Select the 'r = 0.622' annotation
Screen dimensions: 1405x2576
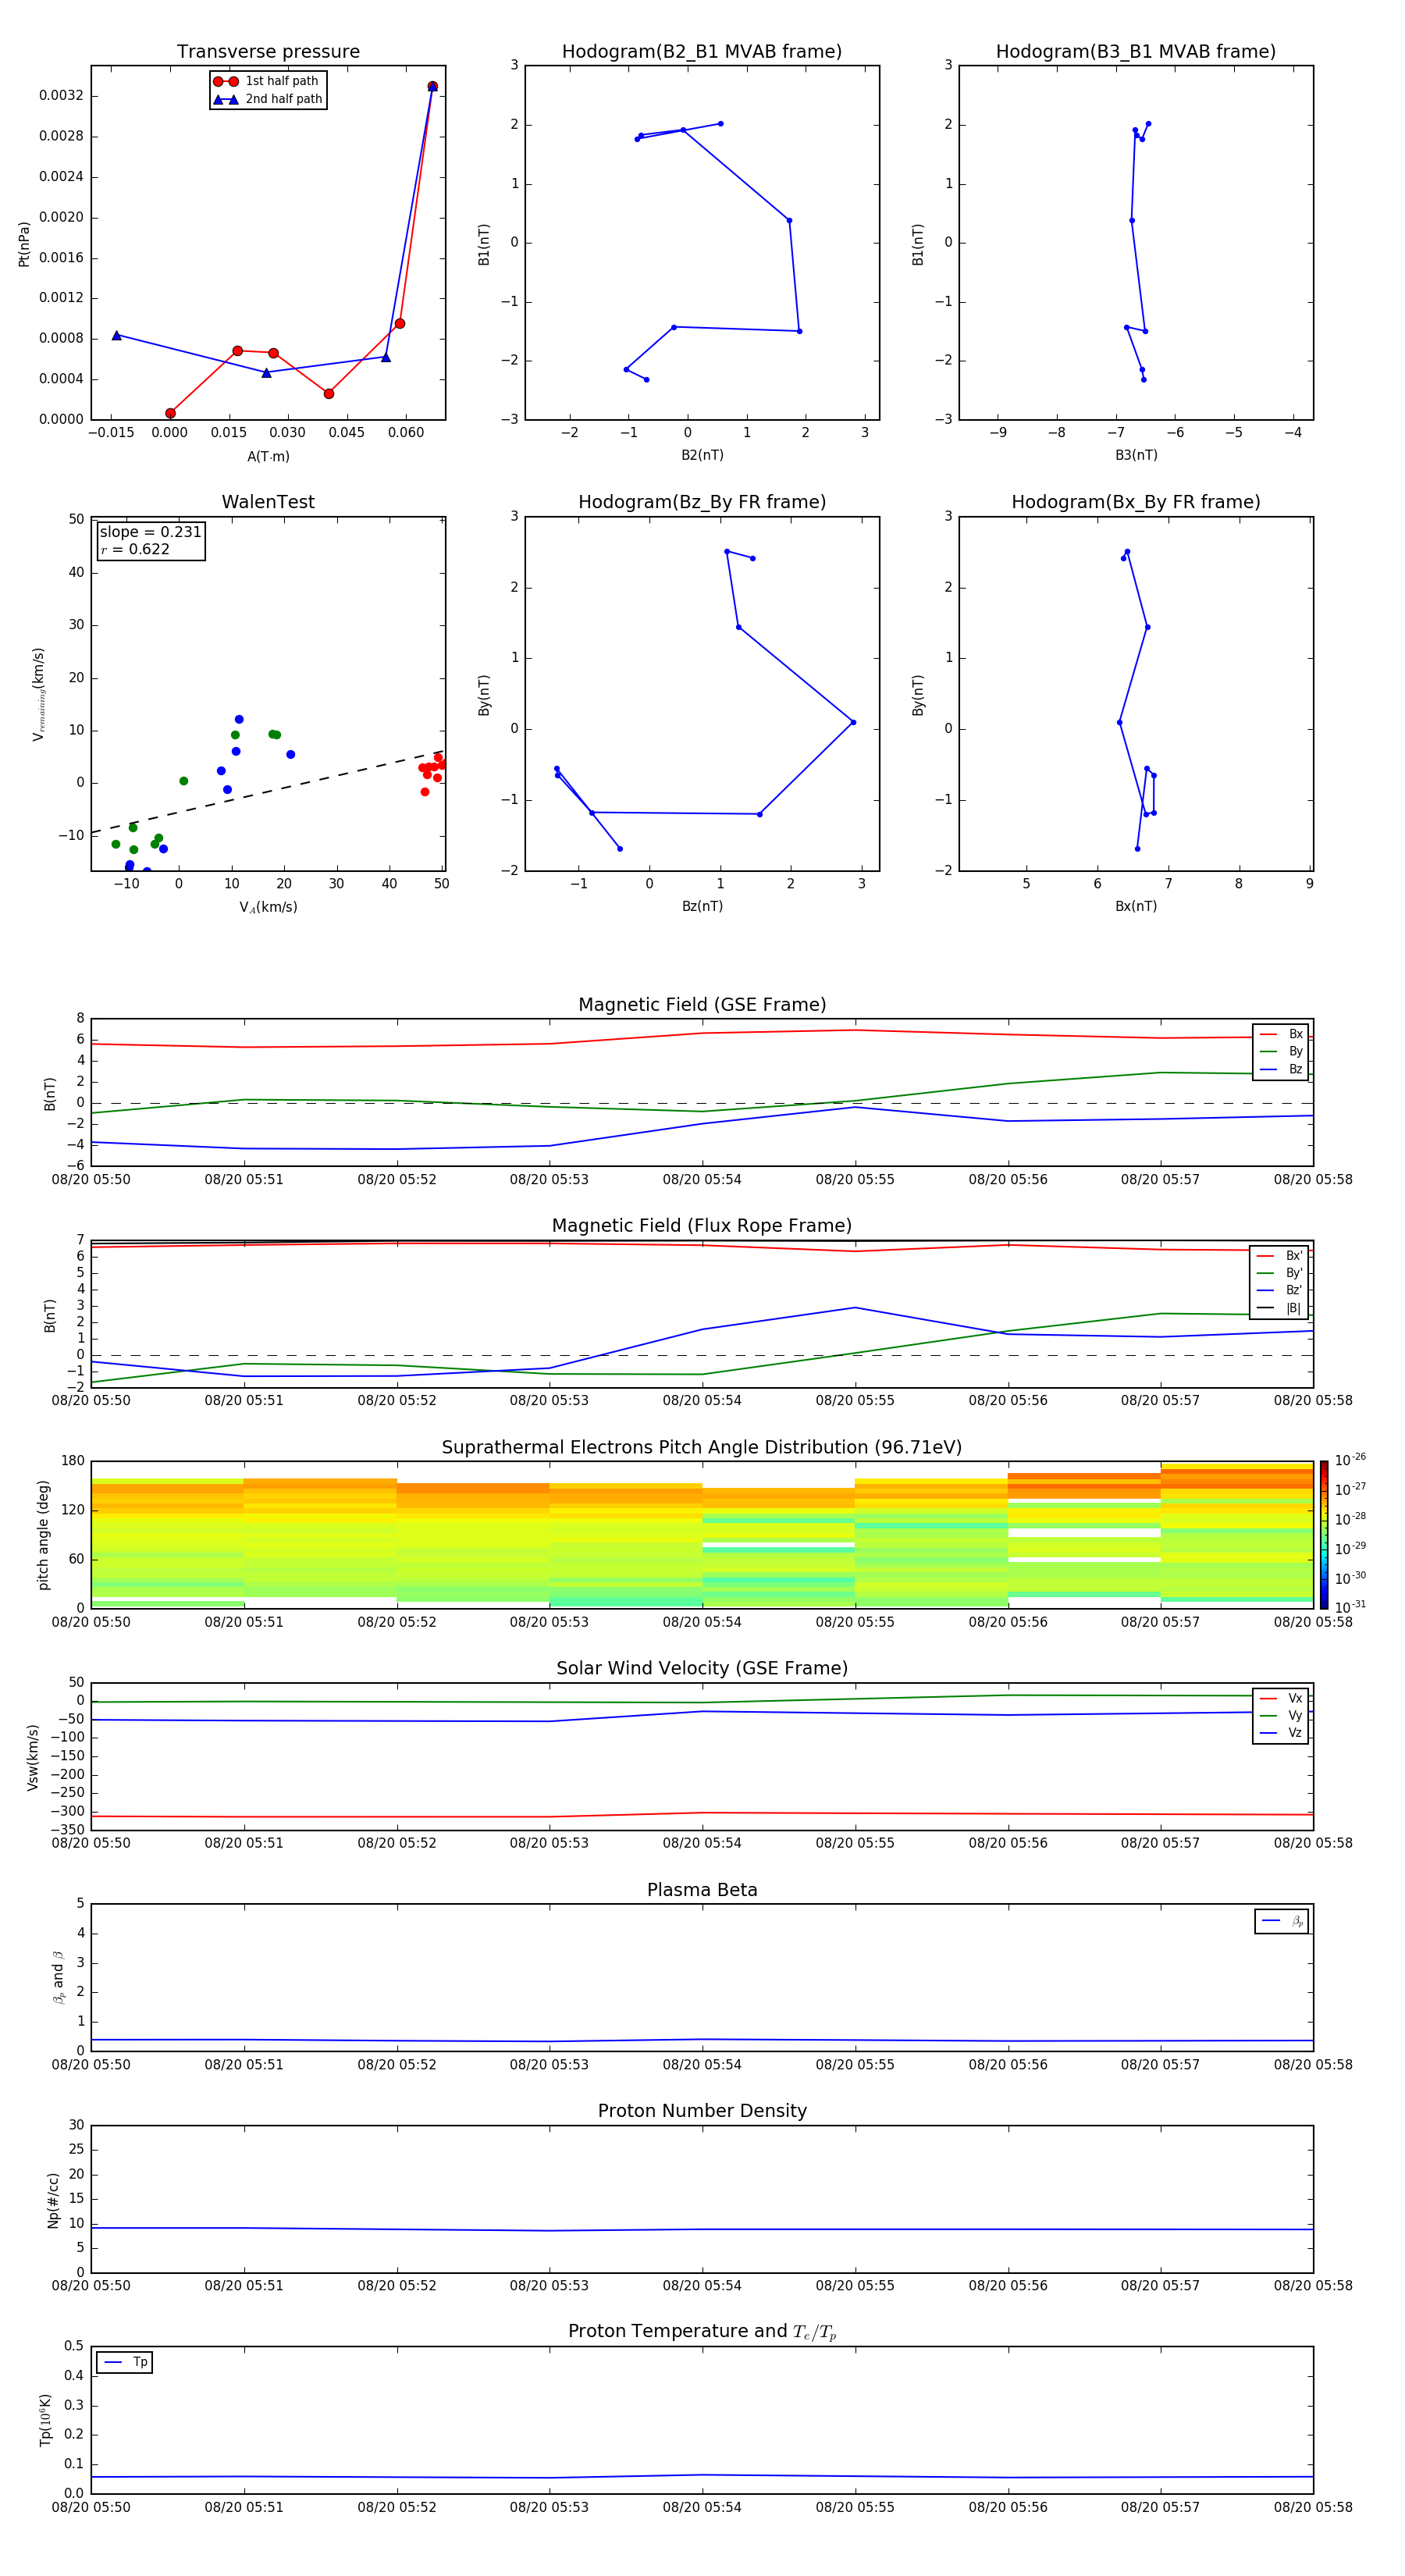click(135, 549)
